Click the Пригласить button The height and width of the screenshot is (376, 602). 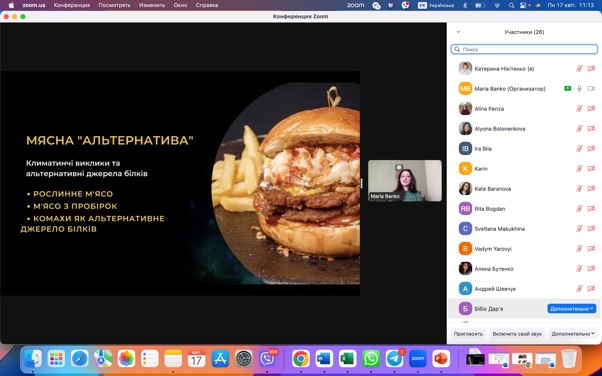click(468, 334)
